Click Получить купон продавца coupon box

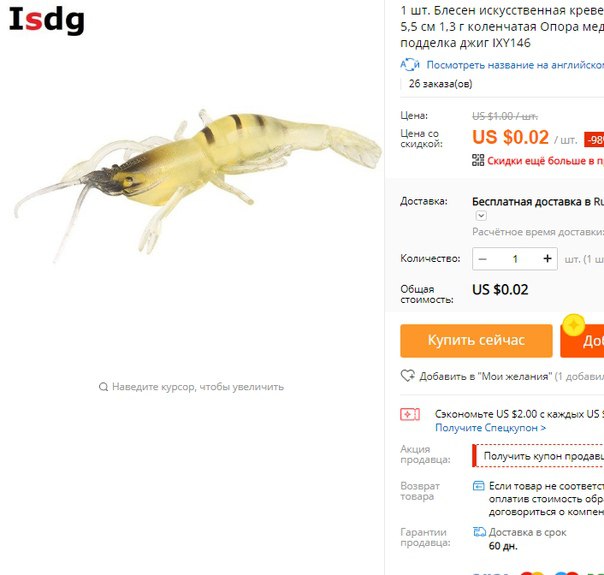[538, 456]
